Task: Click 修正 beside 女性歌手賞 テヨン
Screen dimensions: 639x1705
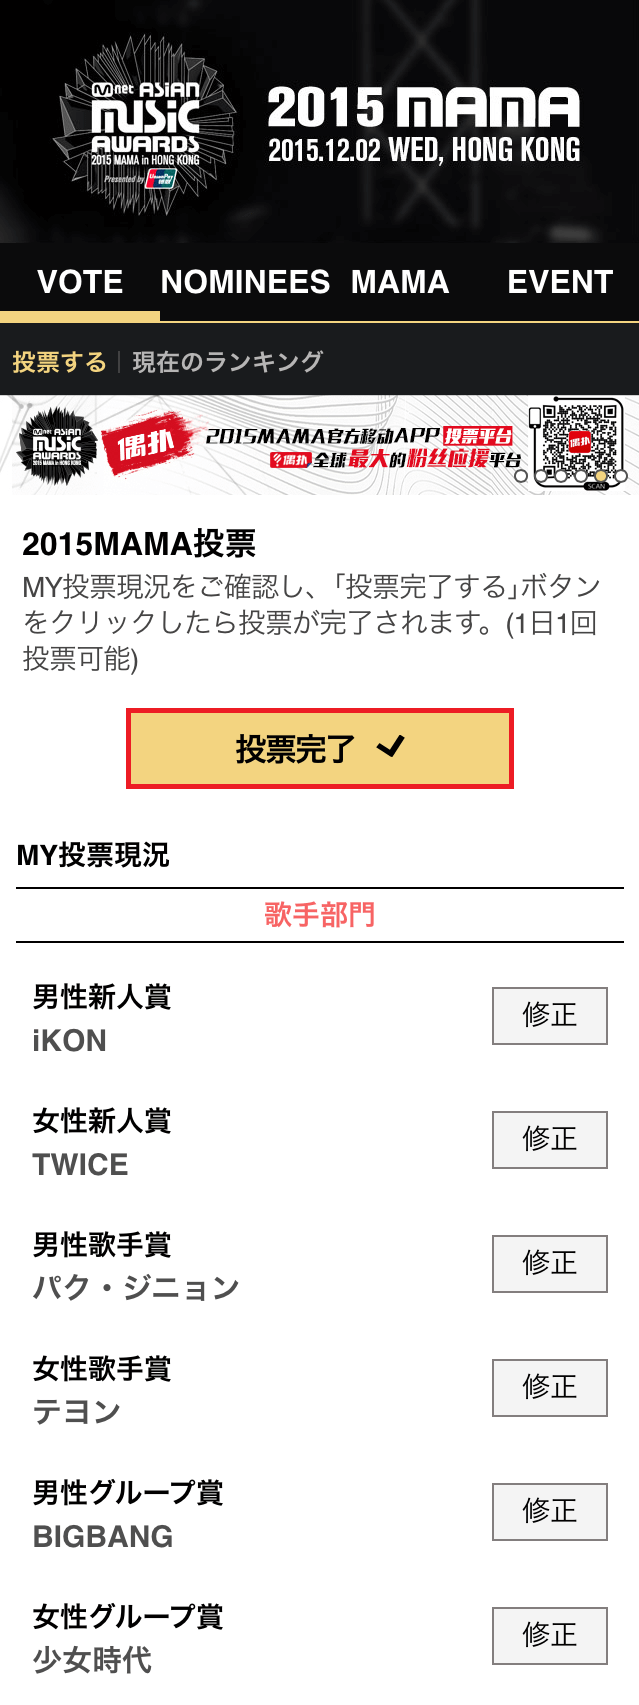Action: (549, 1388)
